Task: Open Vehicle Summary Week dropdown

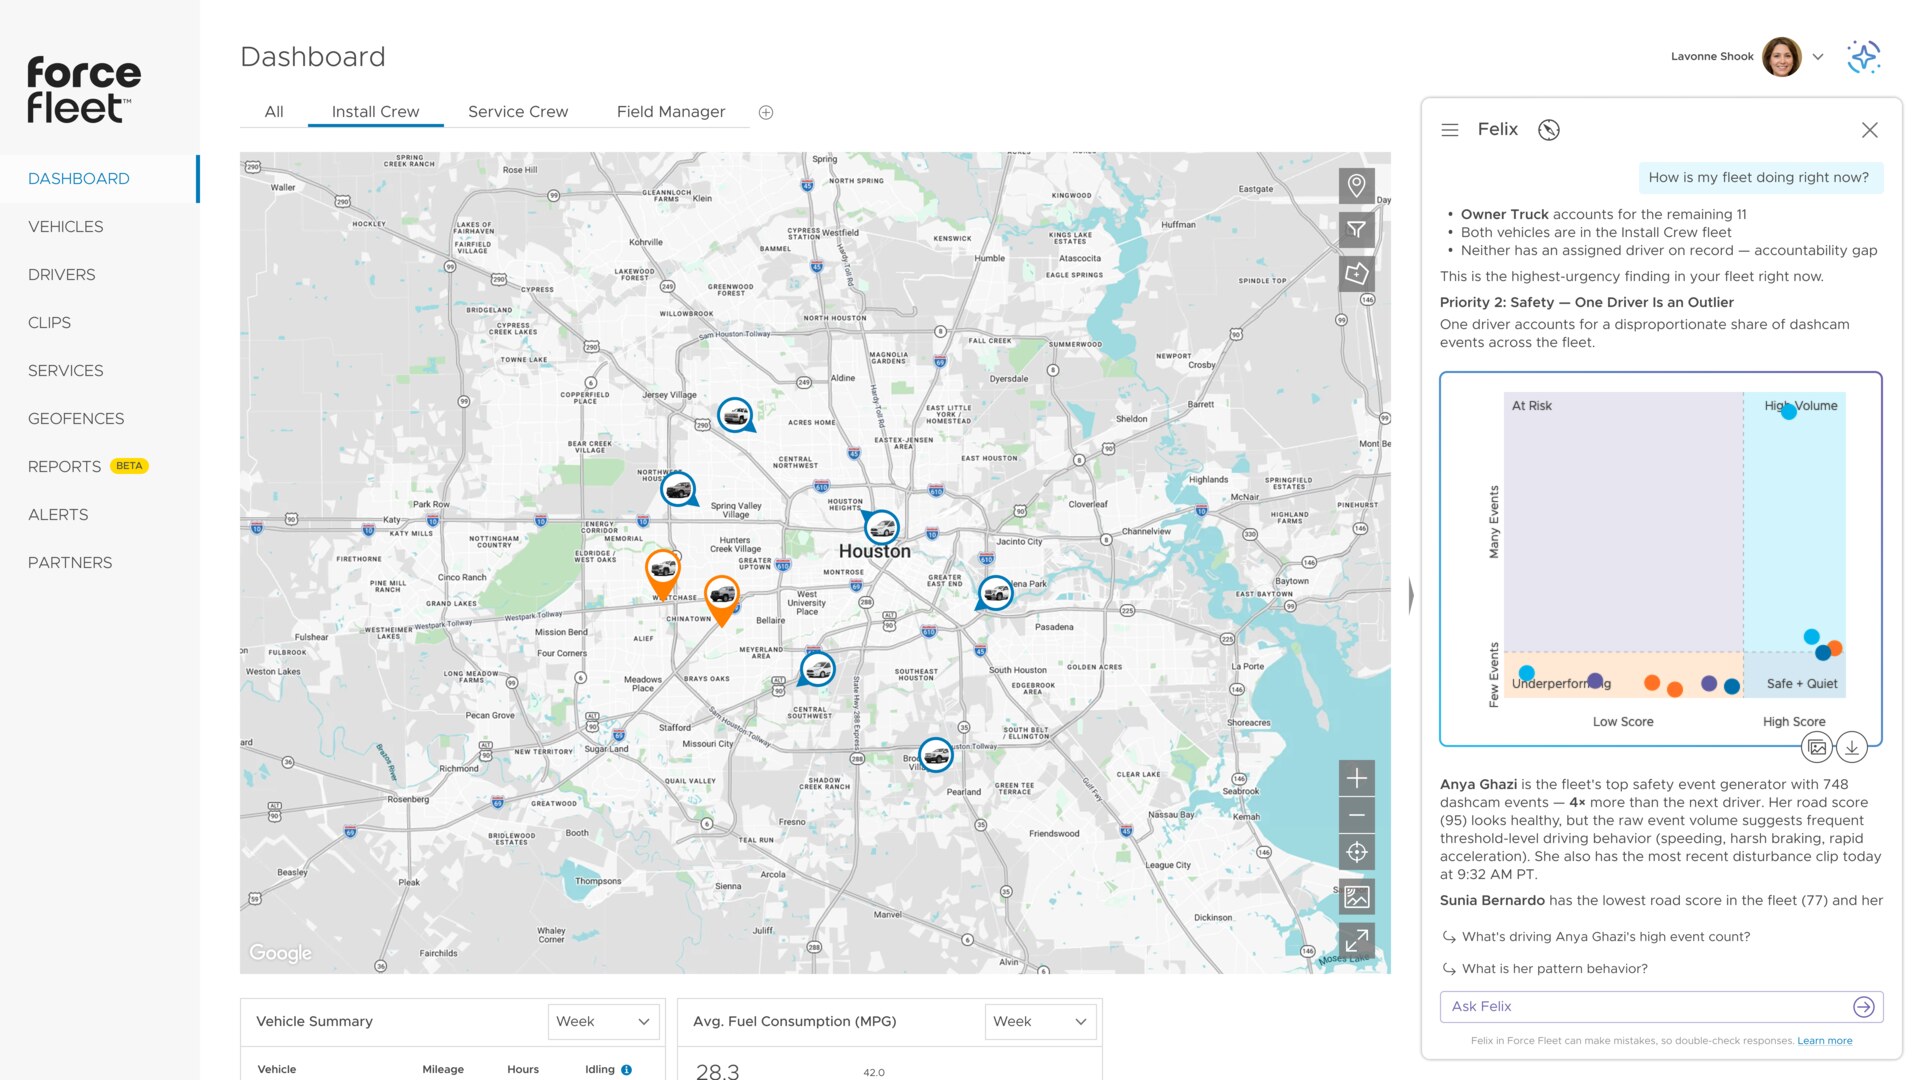Action: tap(603, 1022)
